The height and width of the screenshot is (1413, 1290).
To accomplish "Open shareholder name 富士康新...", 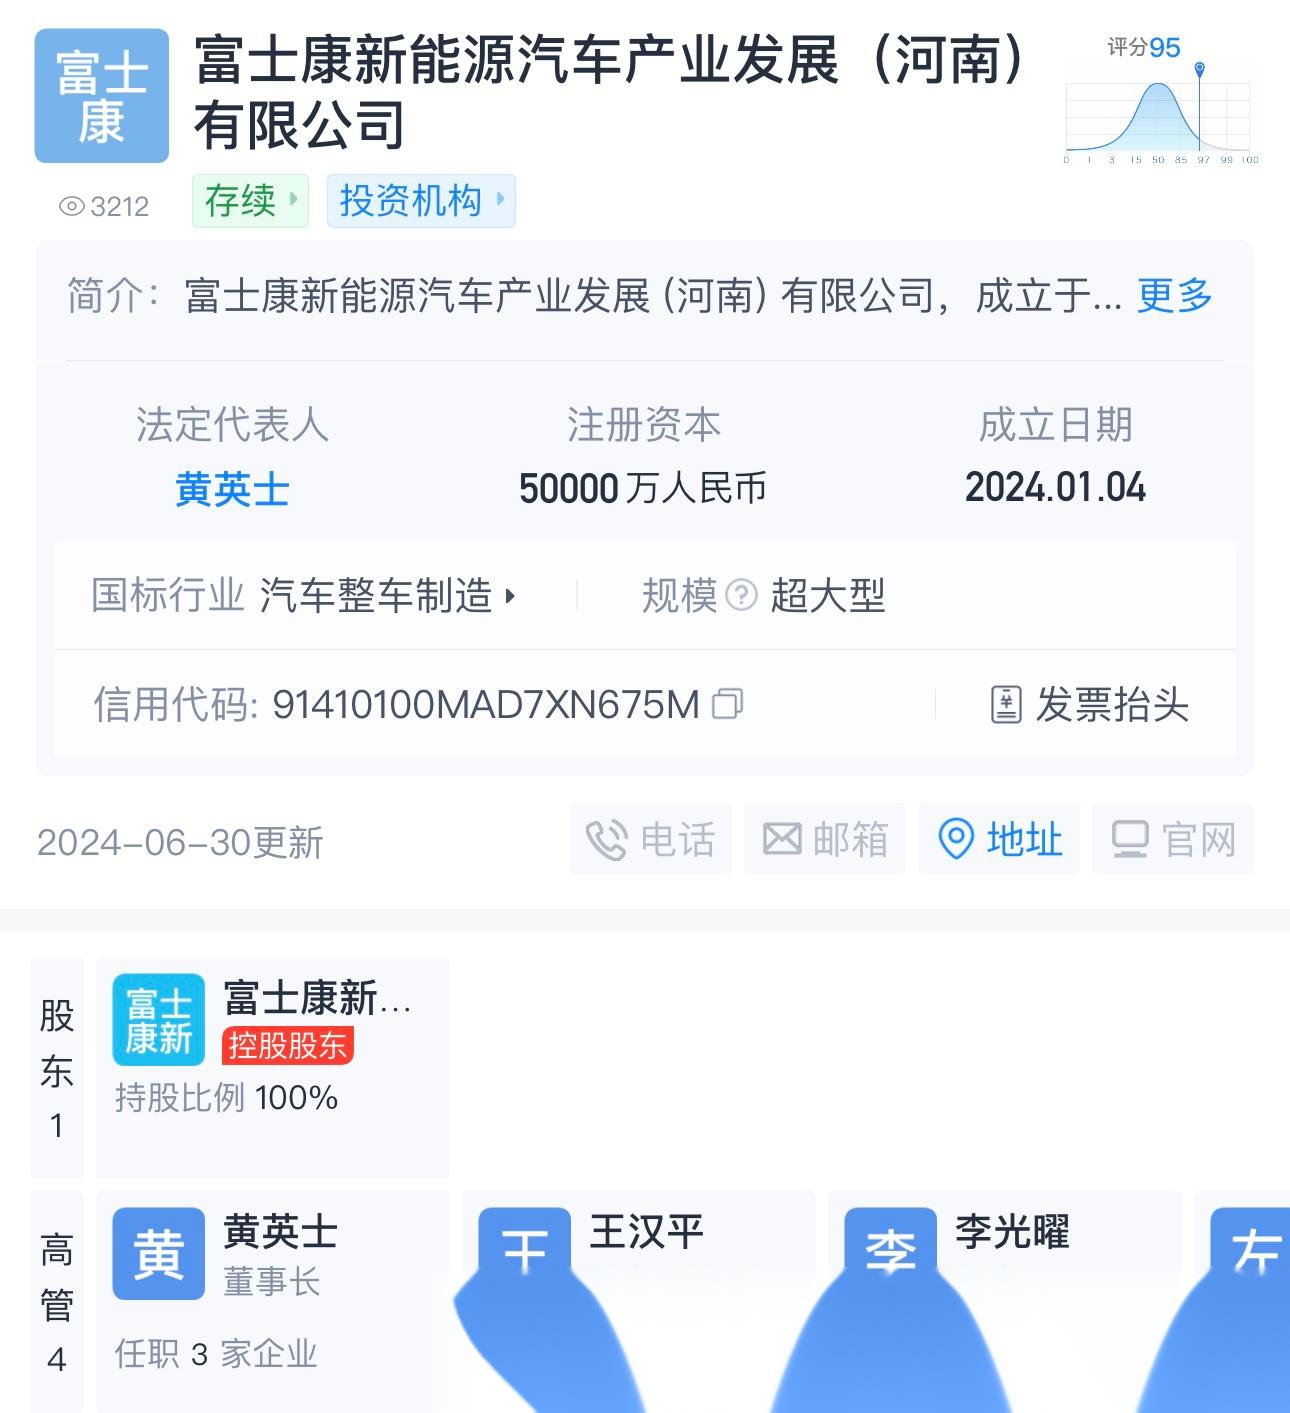I will click(318, 998).
